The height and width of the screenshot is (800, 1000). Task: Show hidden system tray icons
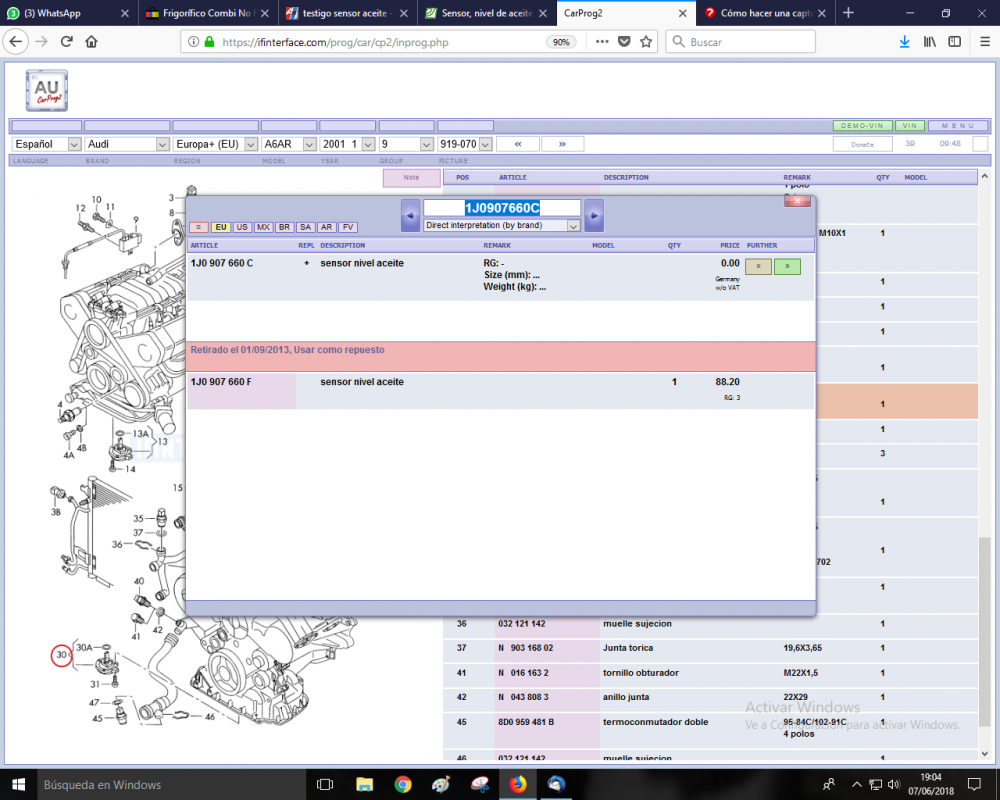857,785
